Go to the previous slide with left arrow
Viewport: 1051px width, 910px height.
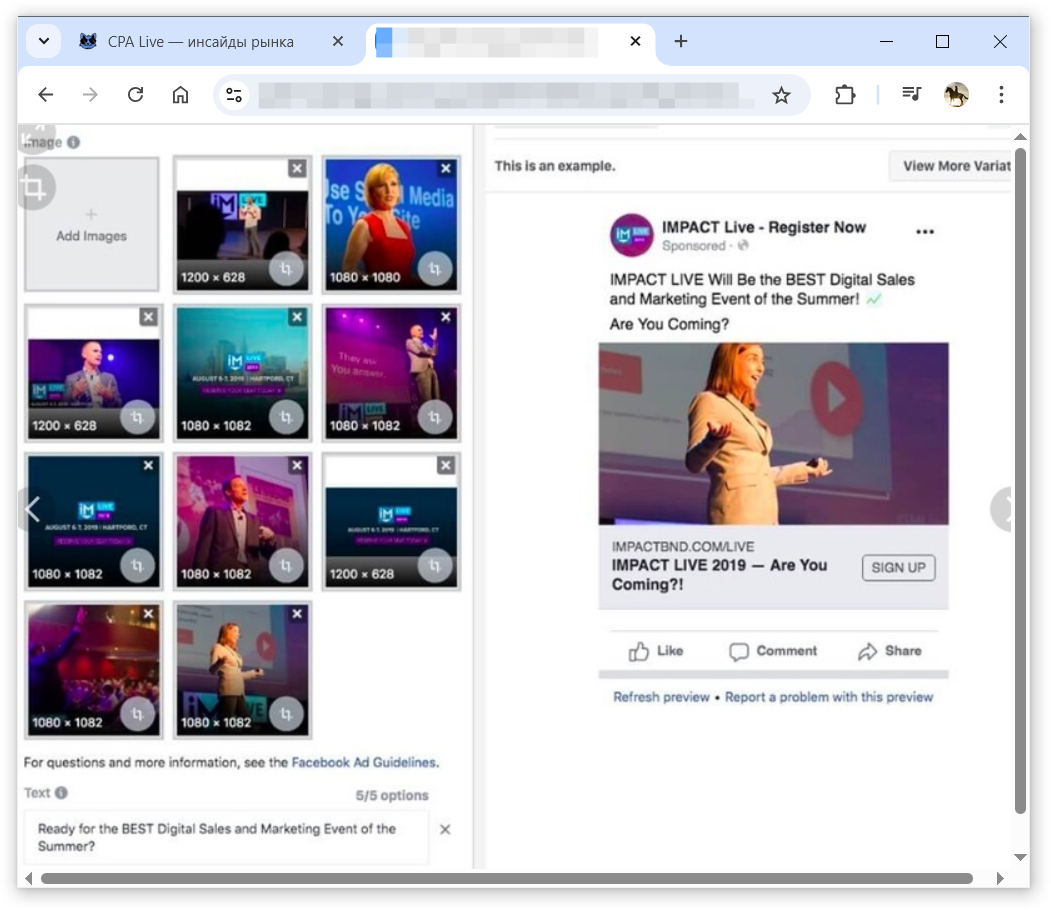32,510
